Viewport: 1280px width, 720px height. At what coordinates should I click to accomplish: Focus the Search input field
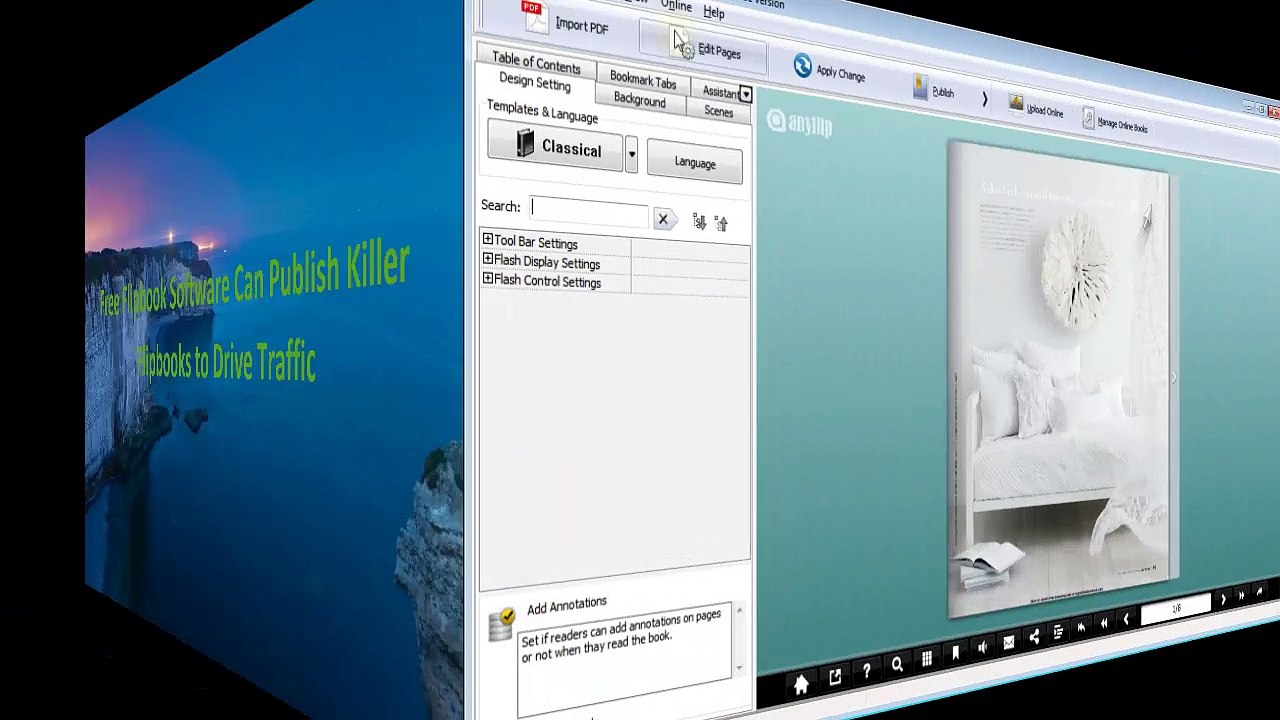[x=589, y=210]
